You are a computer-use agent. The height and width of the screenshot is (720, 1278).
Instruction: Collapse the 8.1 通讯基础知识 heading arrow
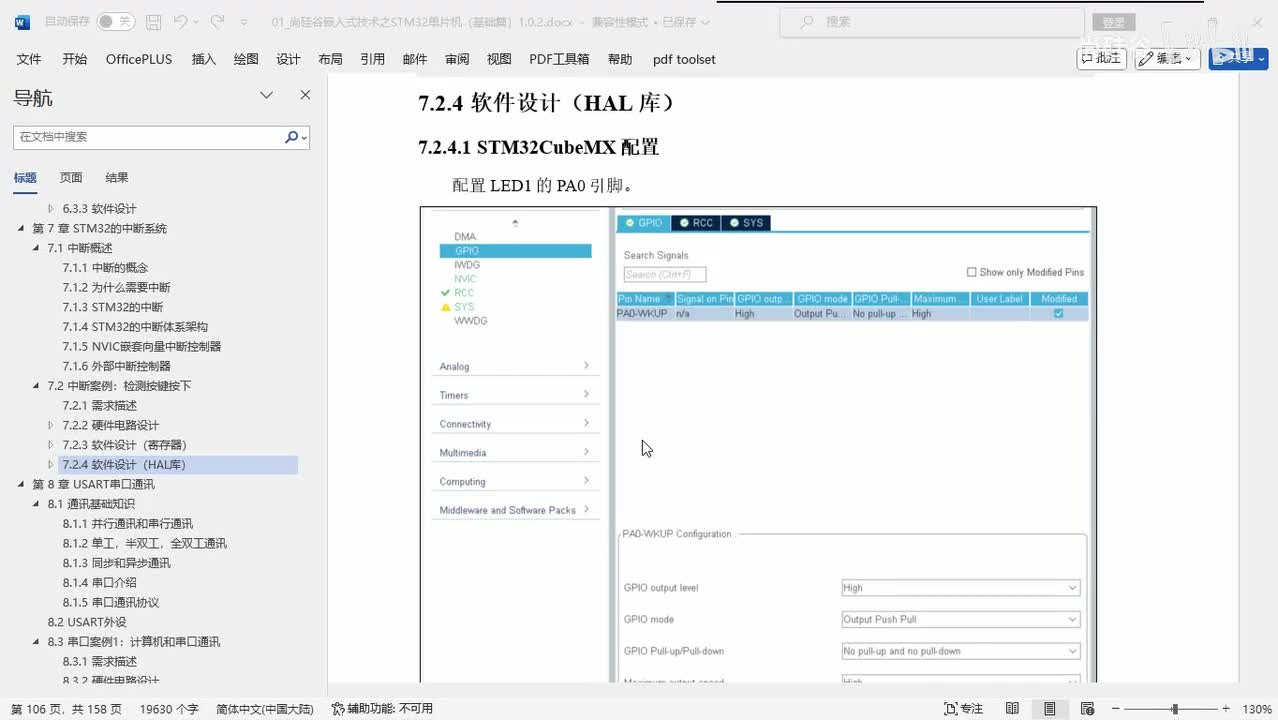[37, 504]
